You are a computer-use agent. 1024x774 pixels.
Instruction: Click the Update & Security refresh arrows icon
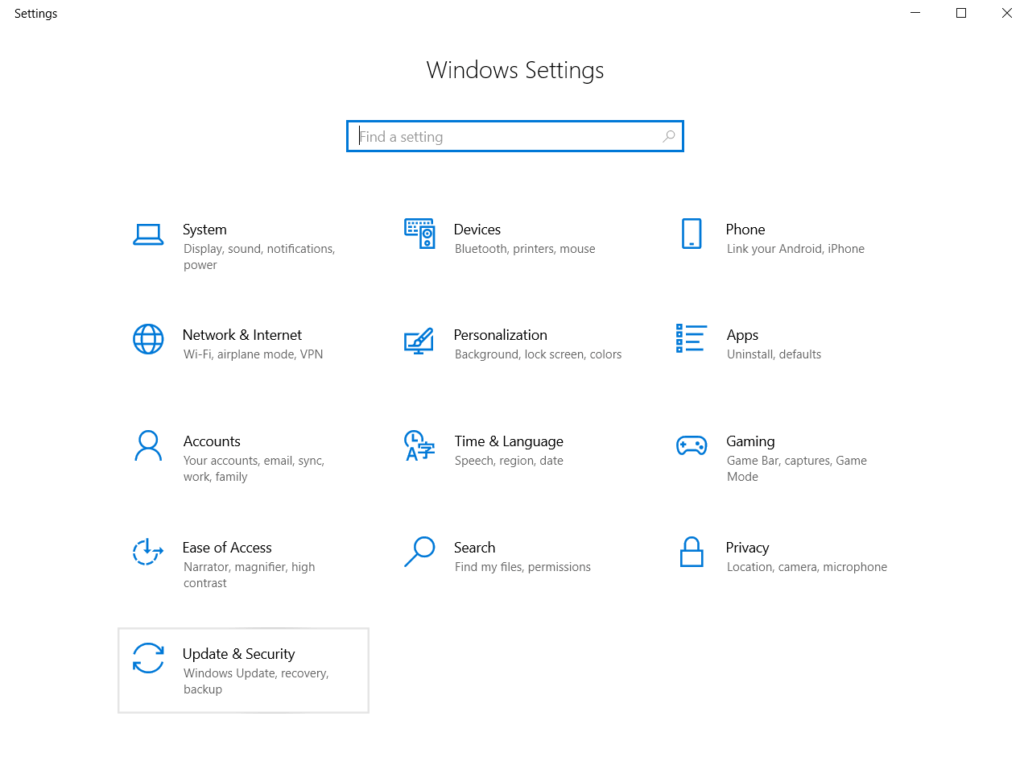[148, 658]
